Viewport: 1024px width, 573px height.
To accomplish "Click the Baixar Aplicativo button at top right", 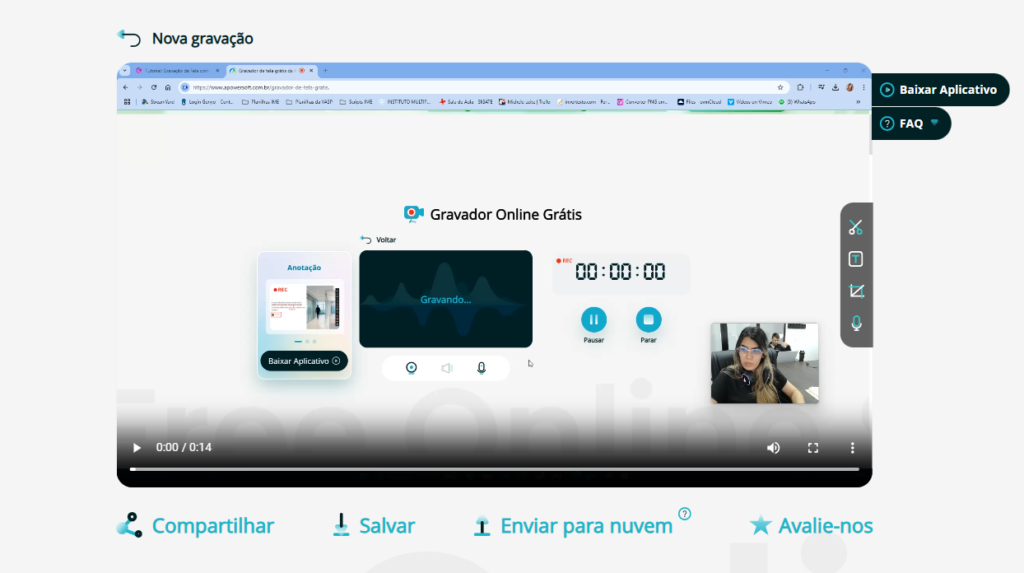I will 939,90.
